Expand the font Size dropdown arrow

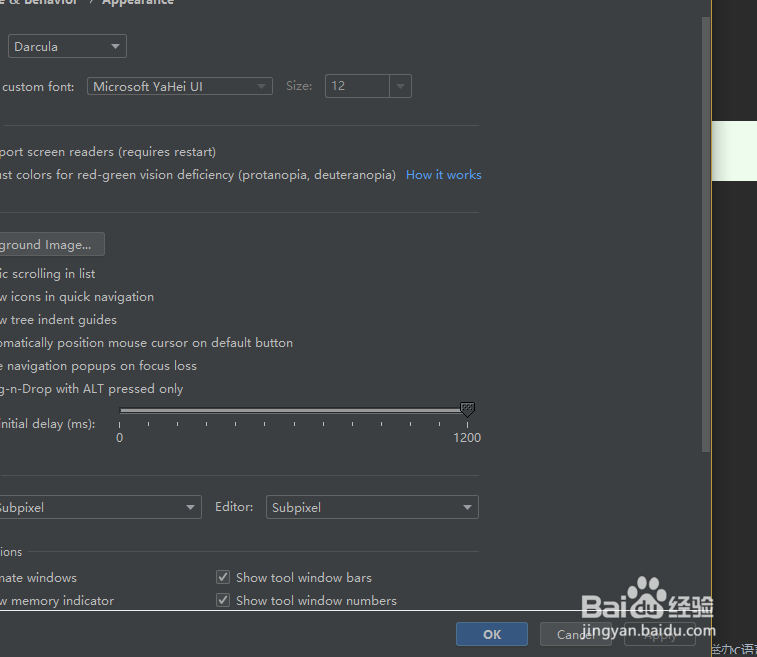[400, 86]
